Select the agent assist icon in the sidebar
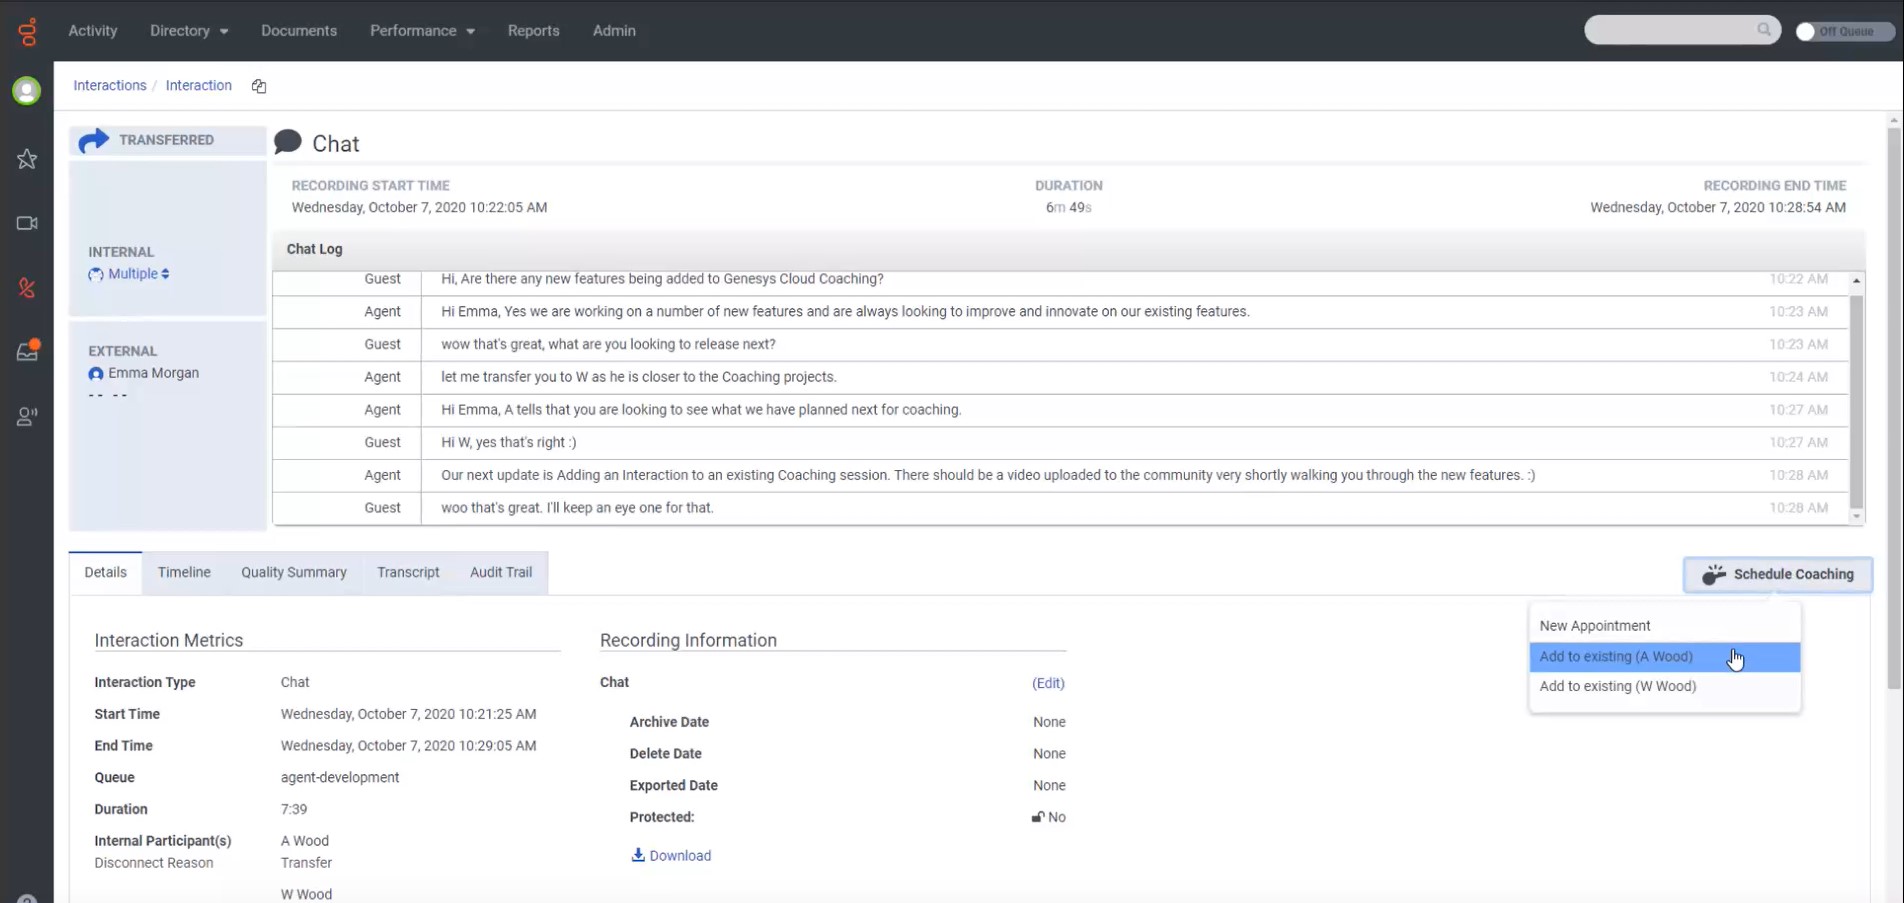The width and height of the screenshot is (1904, 903). [26, 416]
